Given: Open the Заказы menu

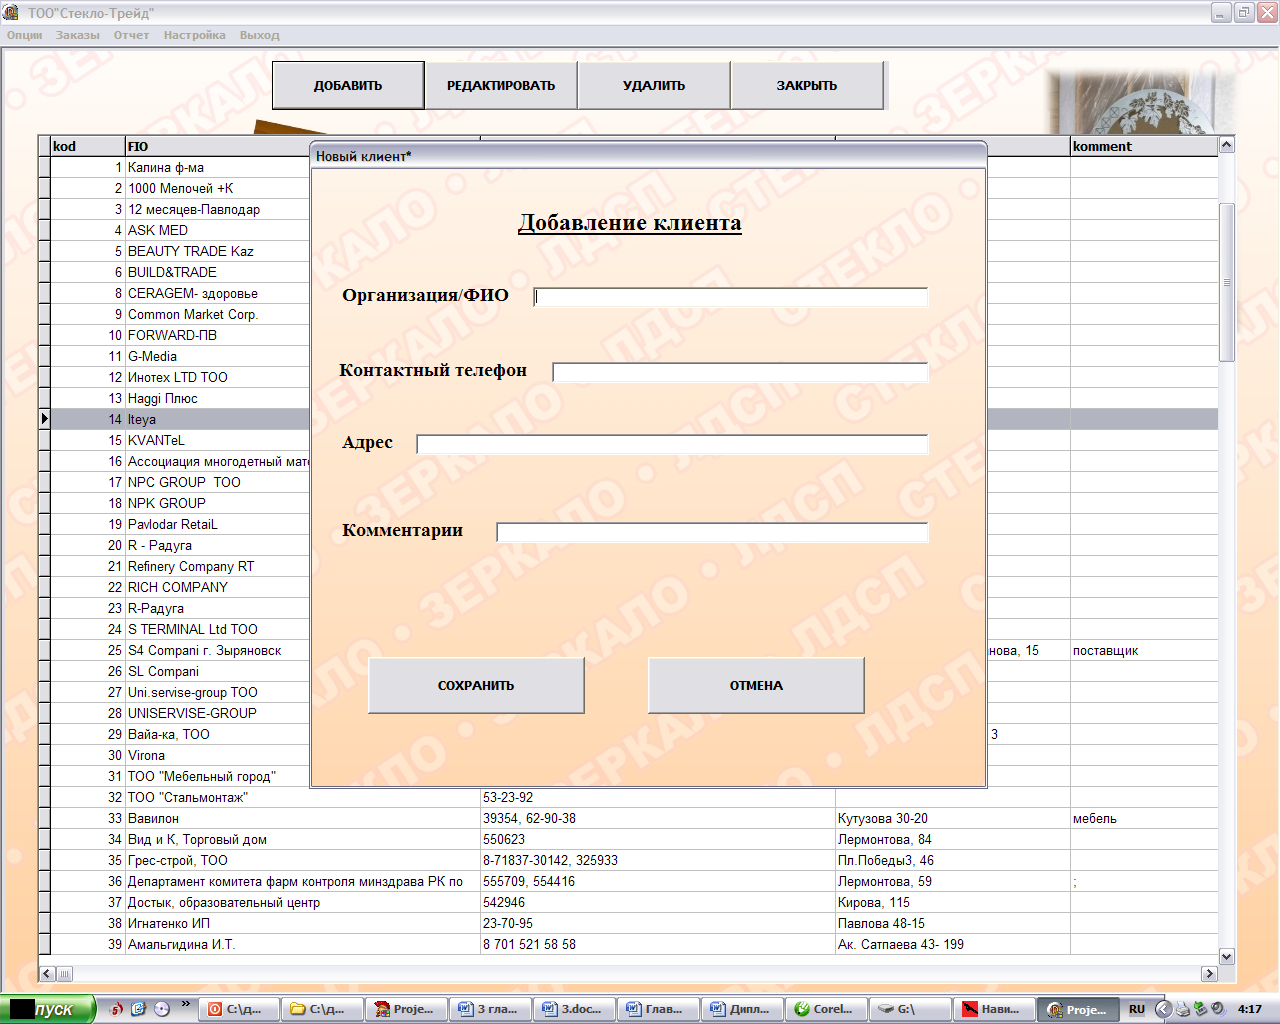Looking at the screenshot, I should [78, 35].
